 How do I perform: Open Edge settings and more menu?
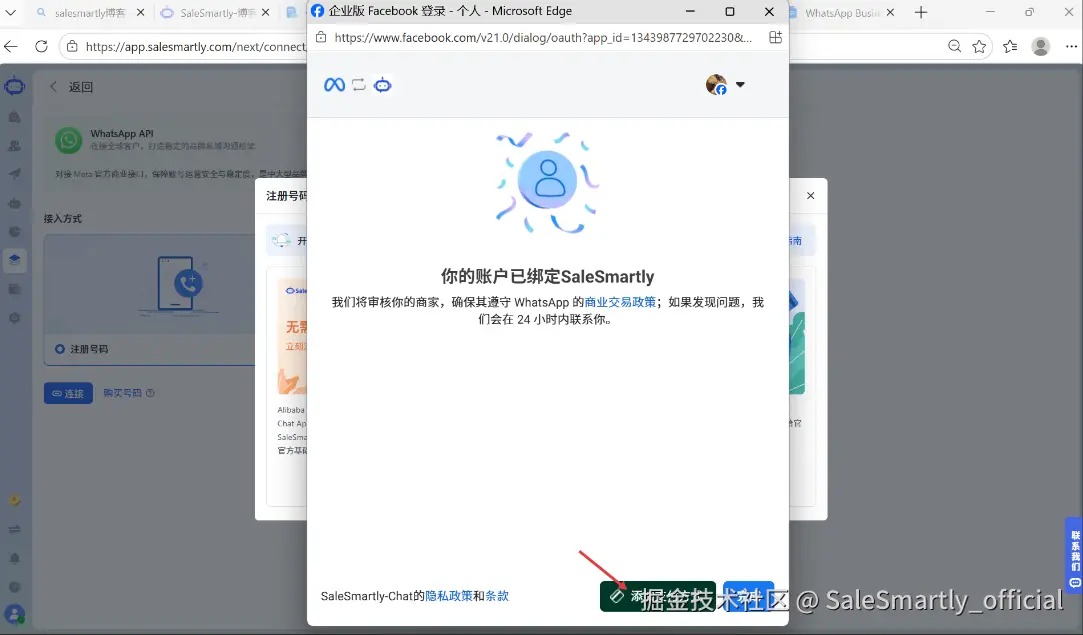[x=1071, y=46]
